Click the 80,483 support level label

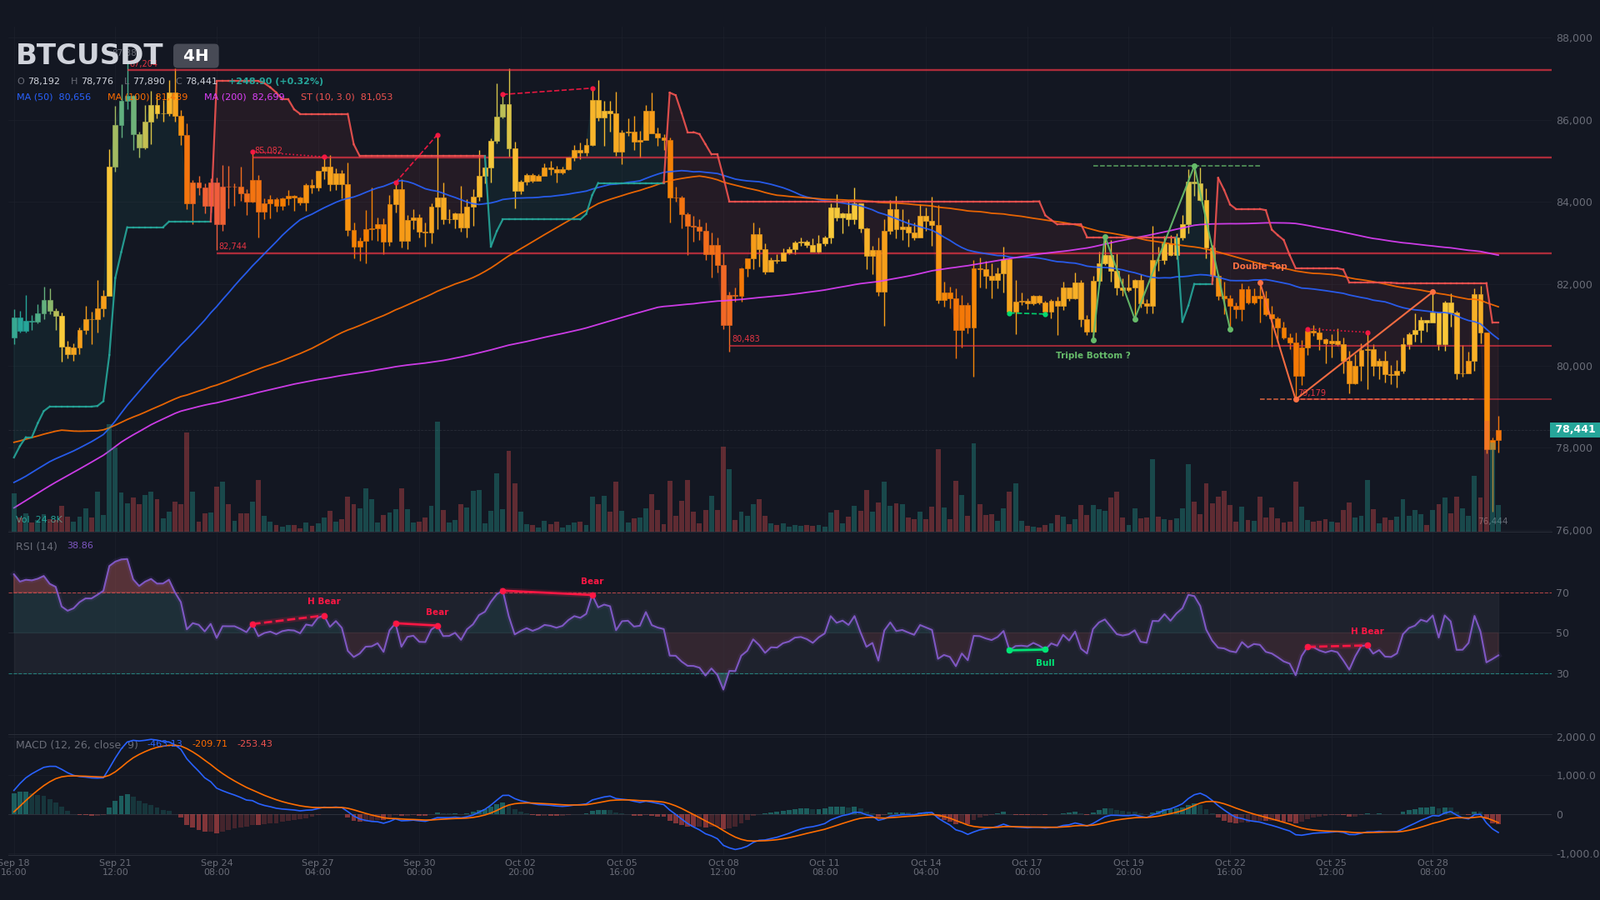[x=746, y=339]
